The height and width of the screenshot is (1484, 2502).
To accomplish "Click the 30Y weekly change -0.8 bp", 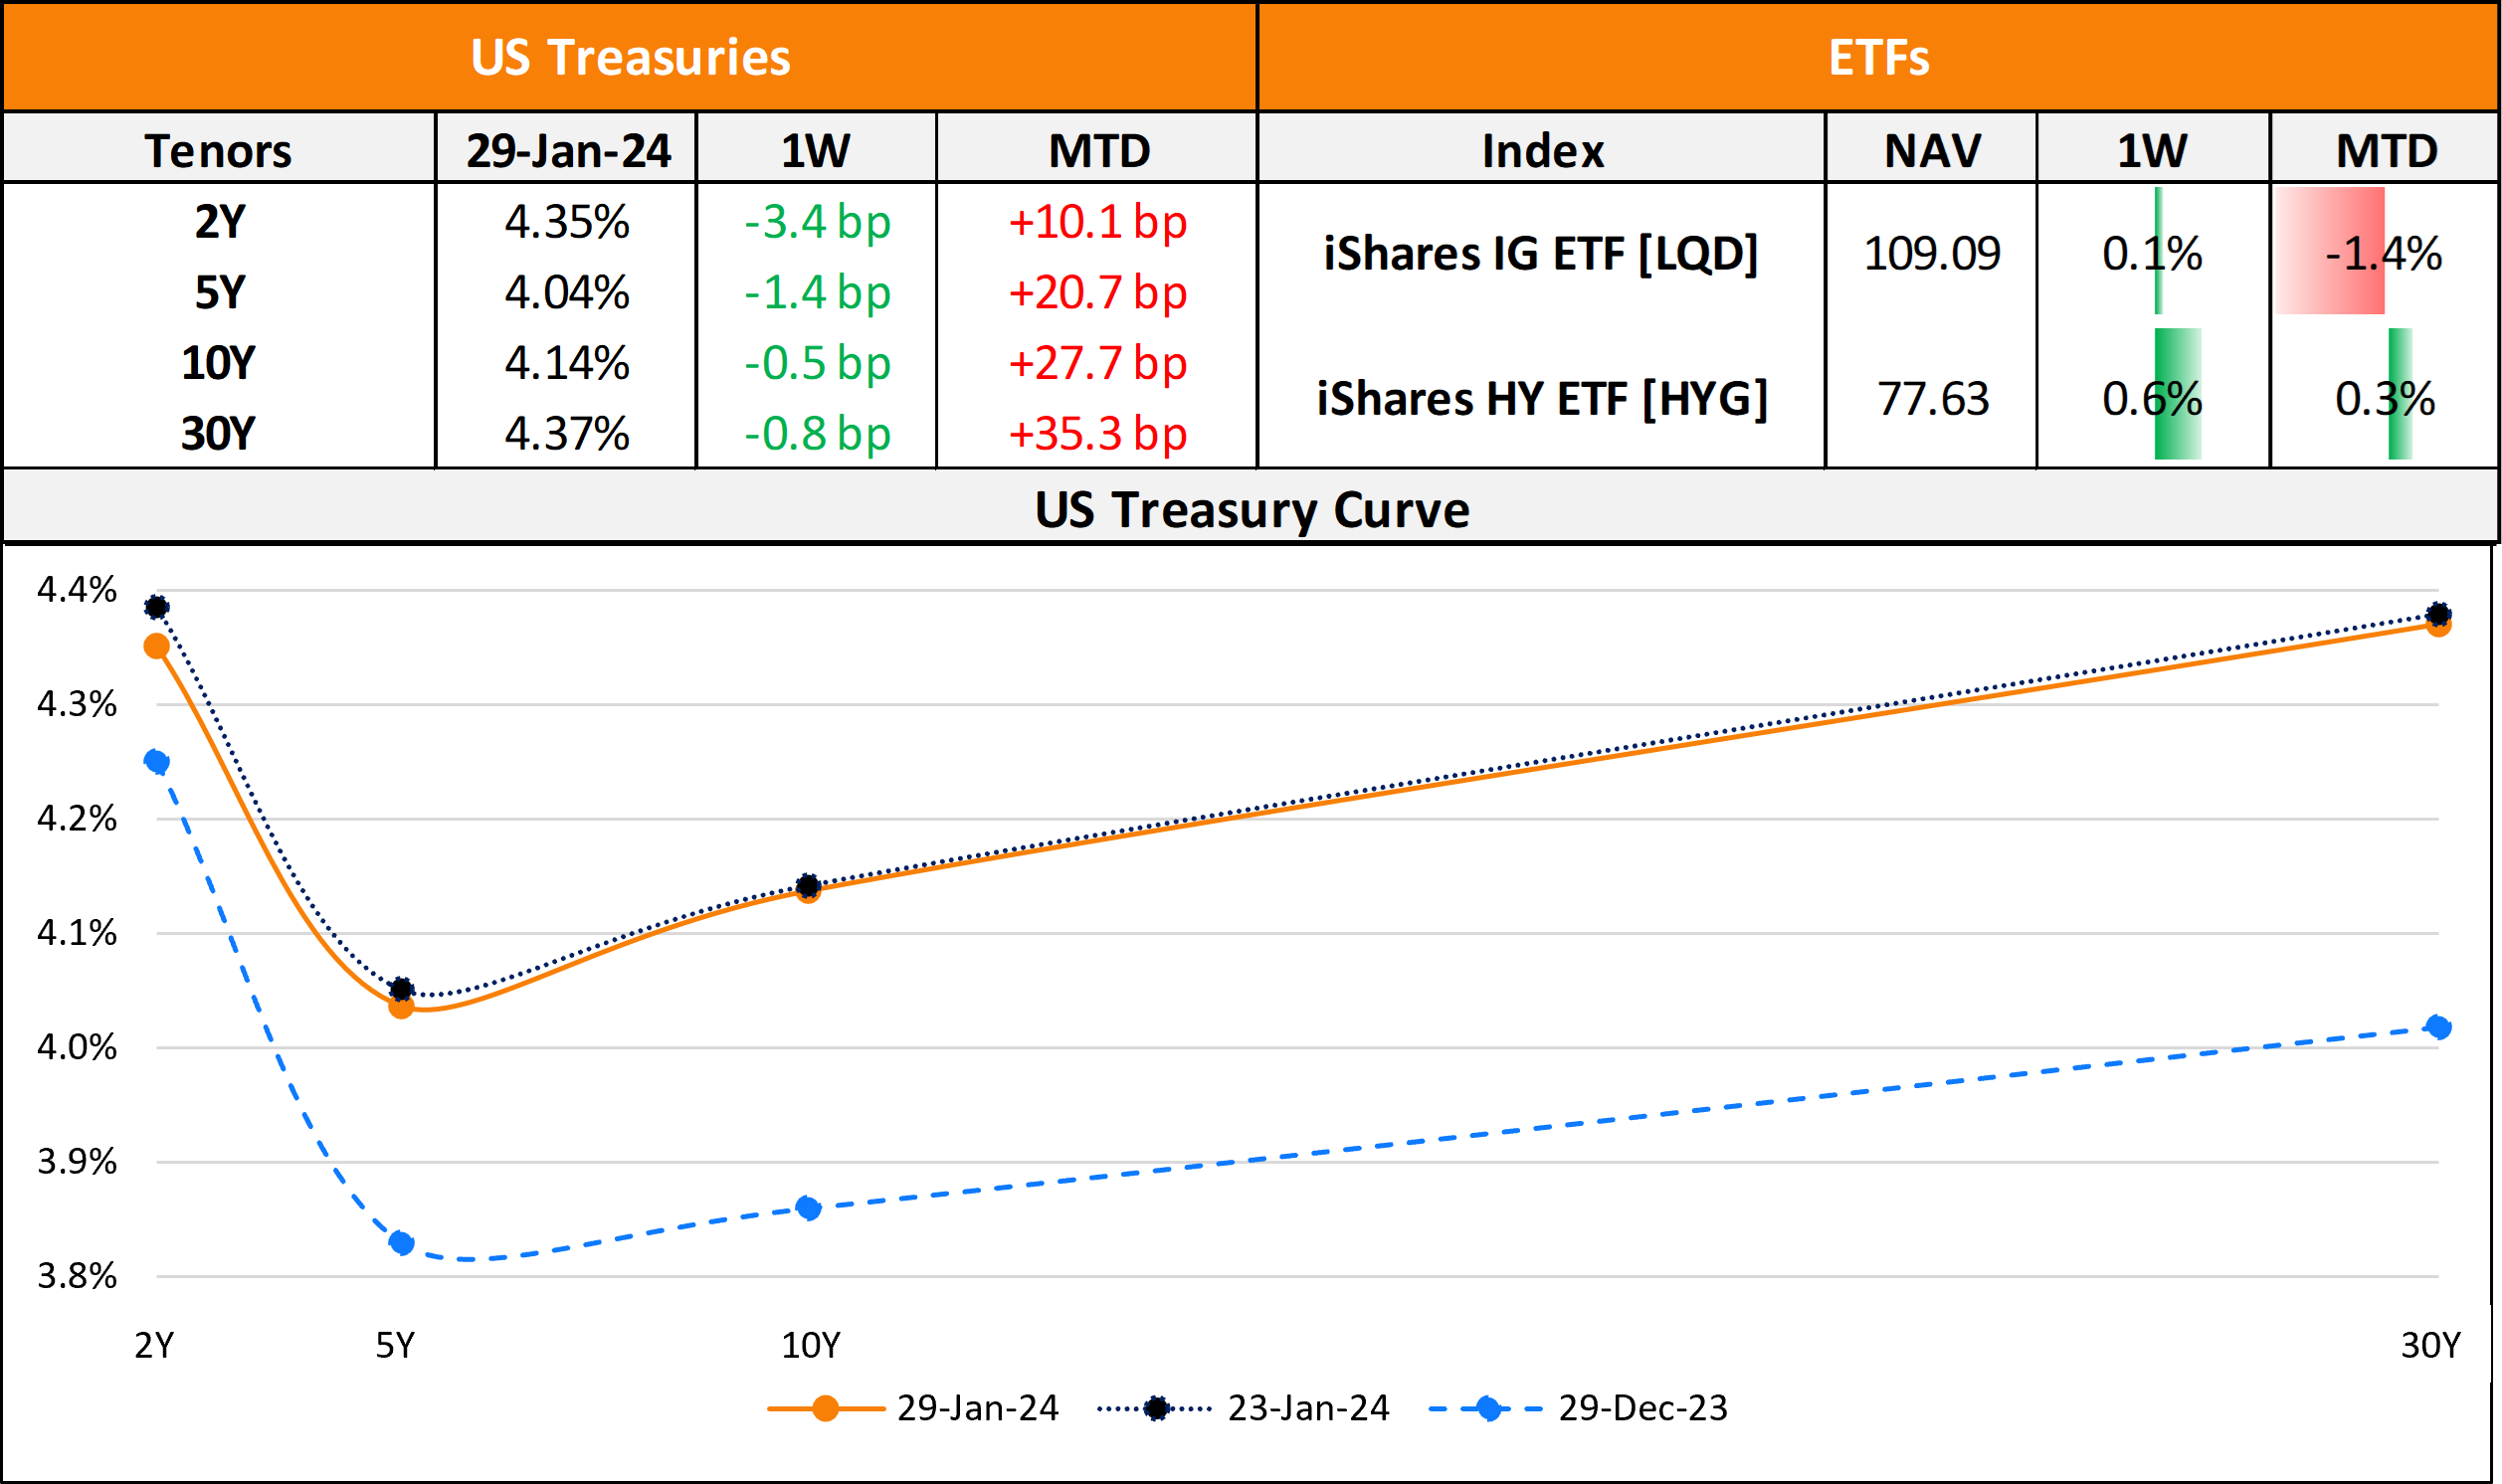I will (x=816, y=434).
